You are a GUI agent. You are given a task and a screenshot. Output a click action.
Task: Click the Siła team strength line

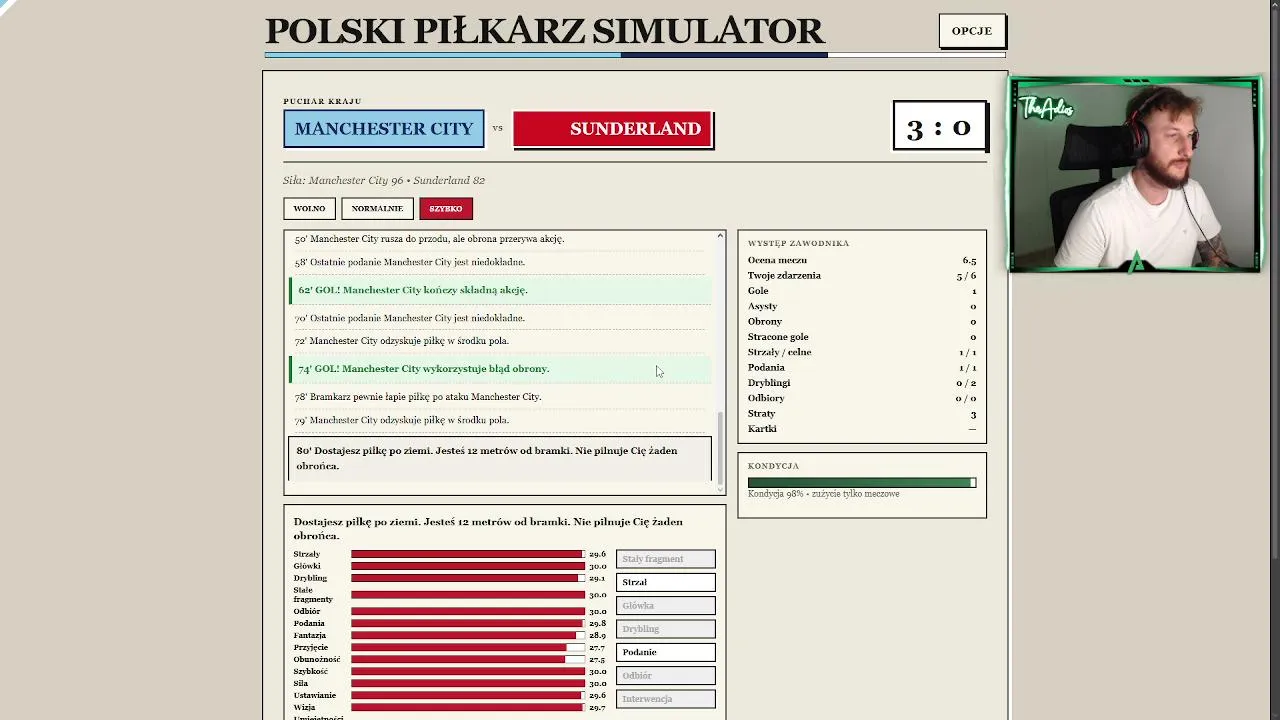tap(384, 181)
